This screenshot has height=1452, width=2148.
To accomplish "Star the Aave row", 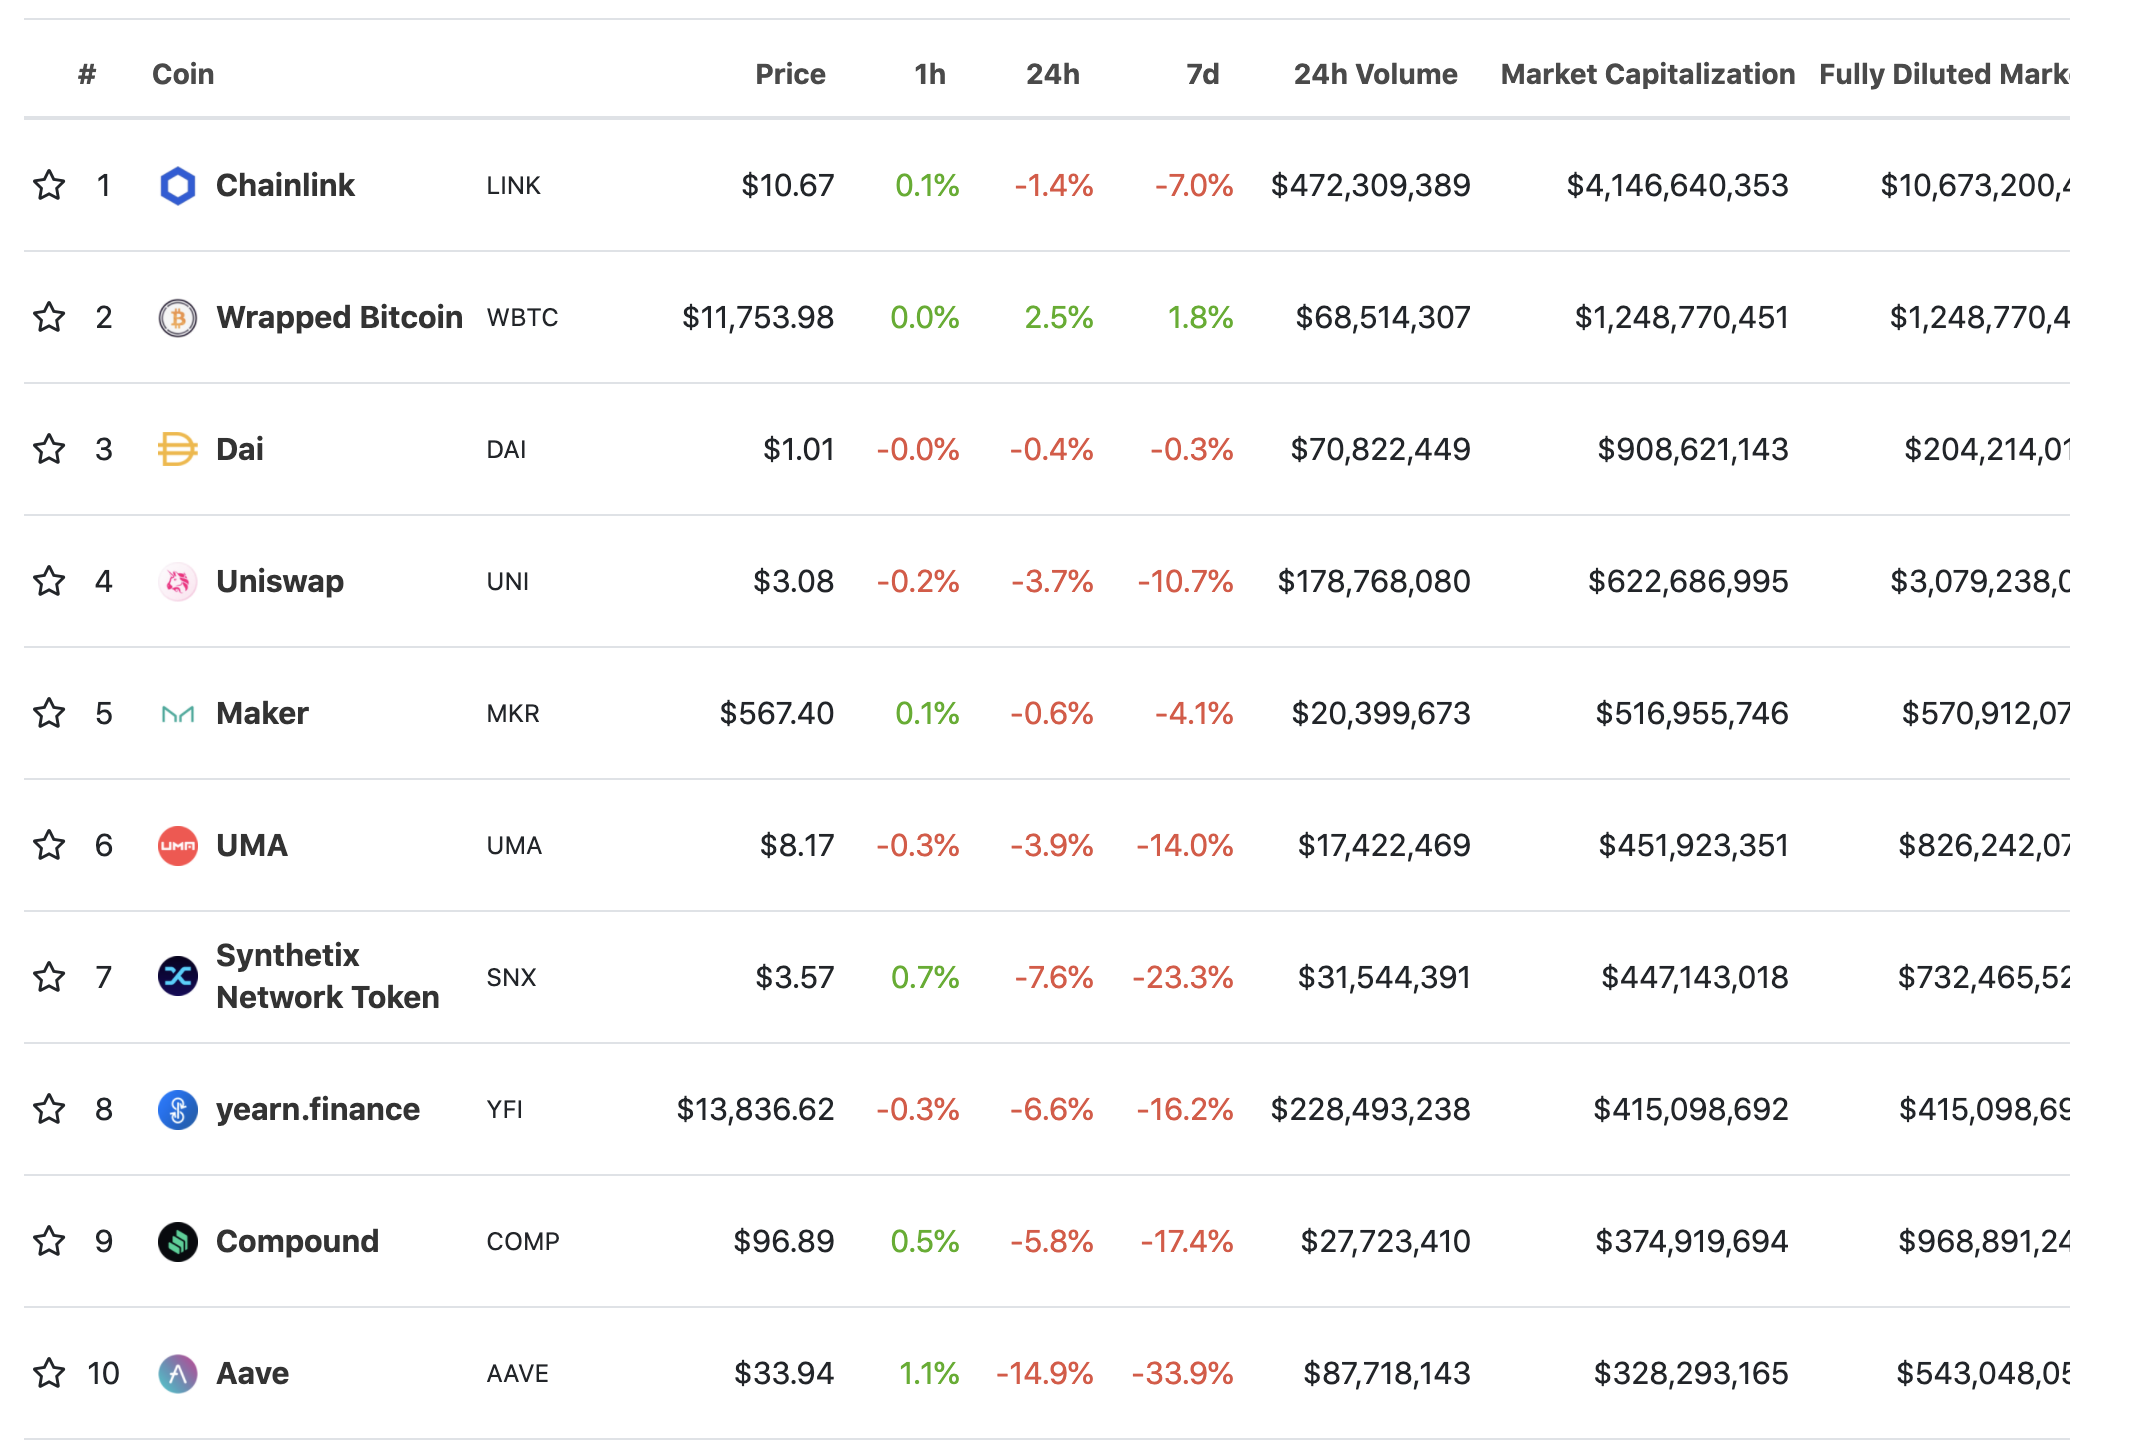I will pyautogui.click(x=49, y=1373).
